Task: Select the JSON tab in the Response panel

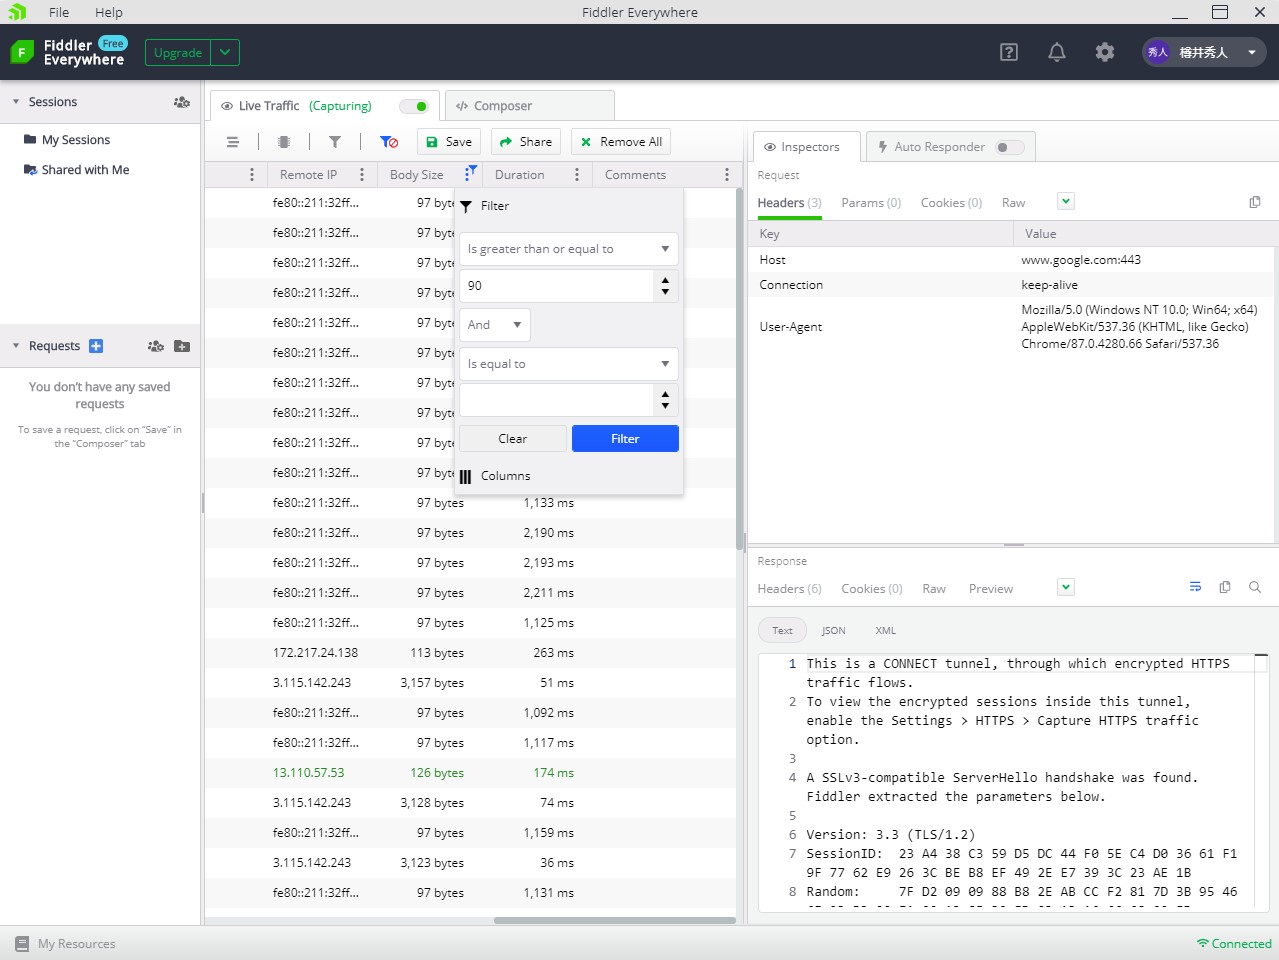Action: click(x=833, y=630)
